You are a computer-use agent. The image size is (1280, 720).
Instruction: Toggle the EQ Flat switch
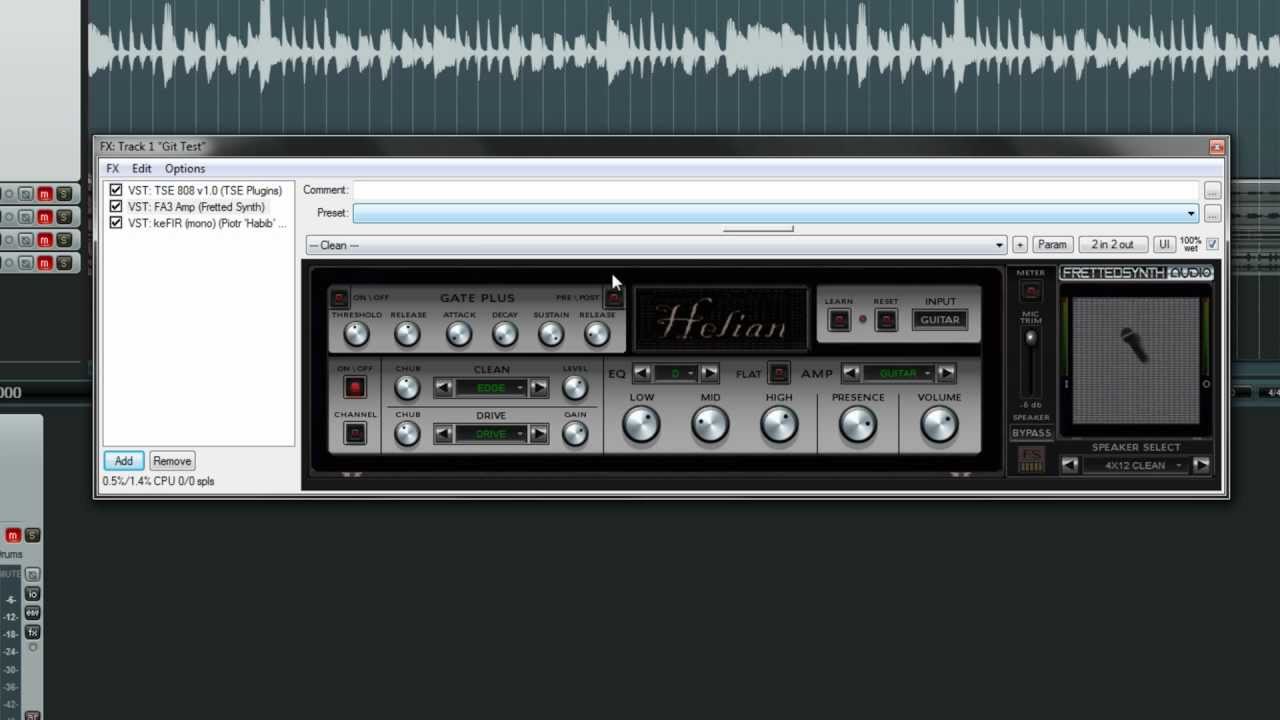coord(779,374)
